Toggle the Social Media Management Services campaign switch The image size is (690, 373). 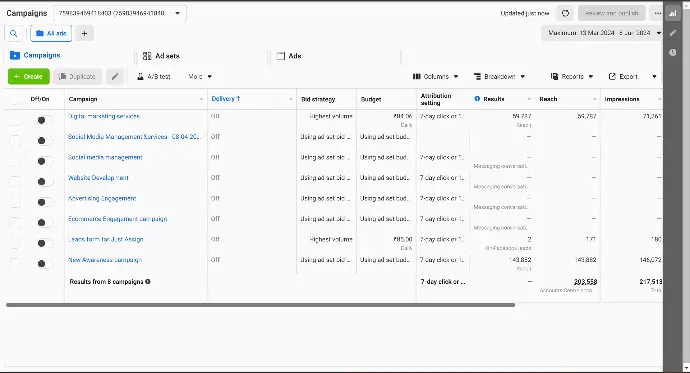(44, 141)
